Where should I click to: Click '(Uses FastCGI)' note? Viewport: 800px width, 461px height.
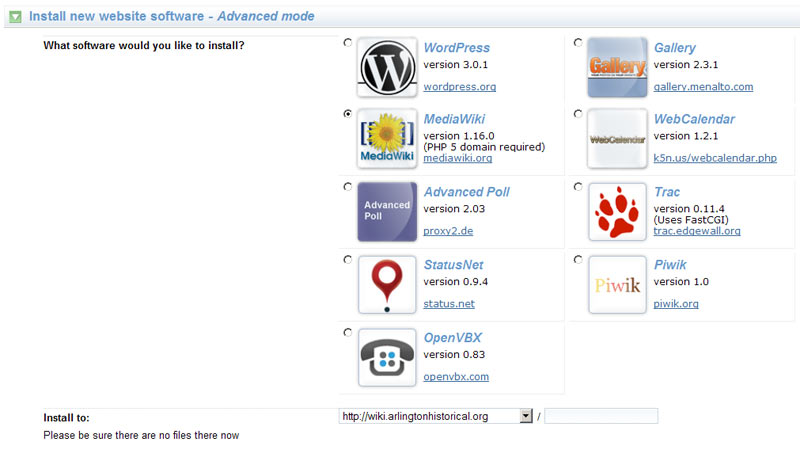coord(691,220)
